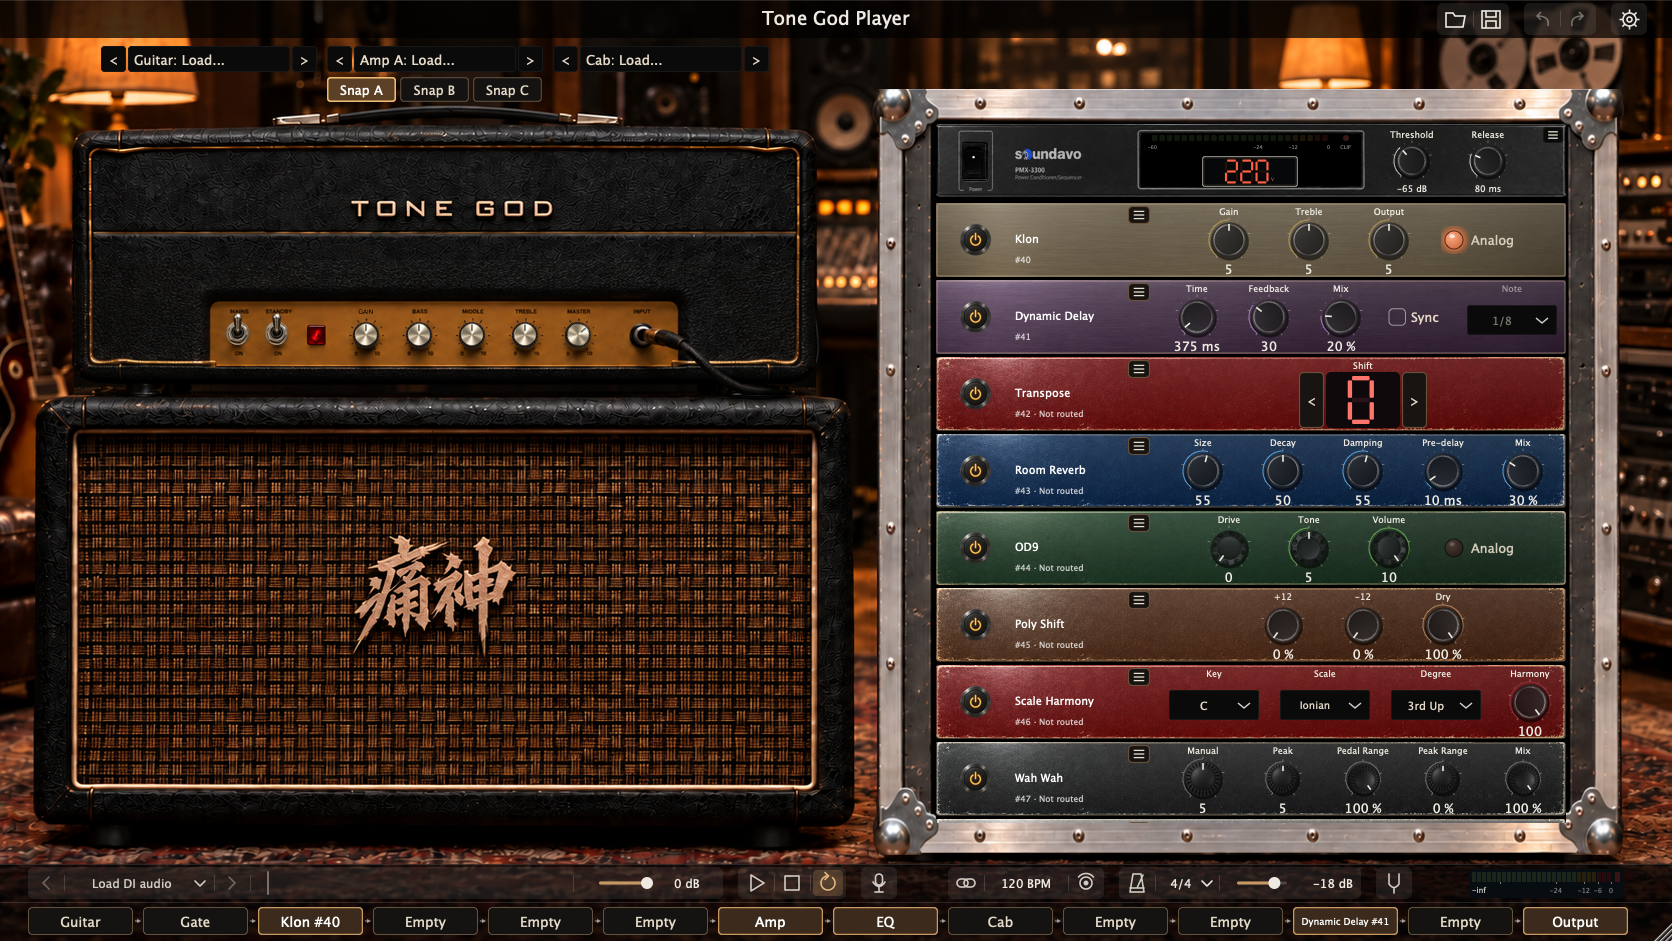
Task: Open the settings gear icon
Action: (x=1629, y=19)
